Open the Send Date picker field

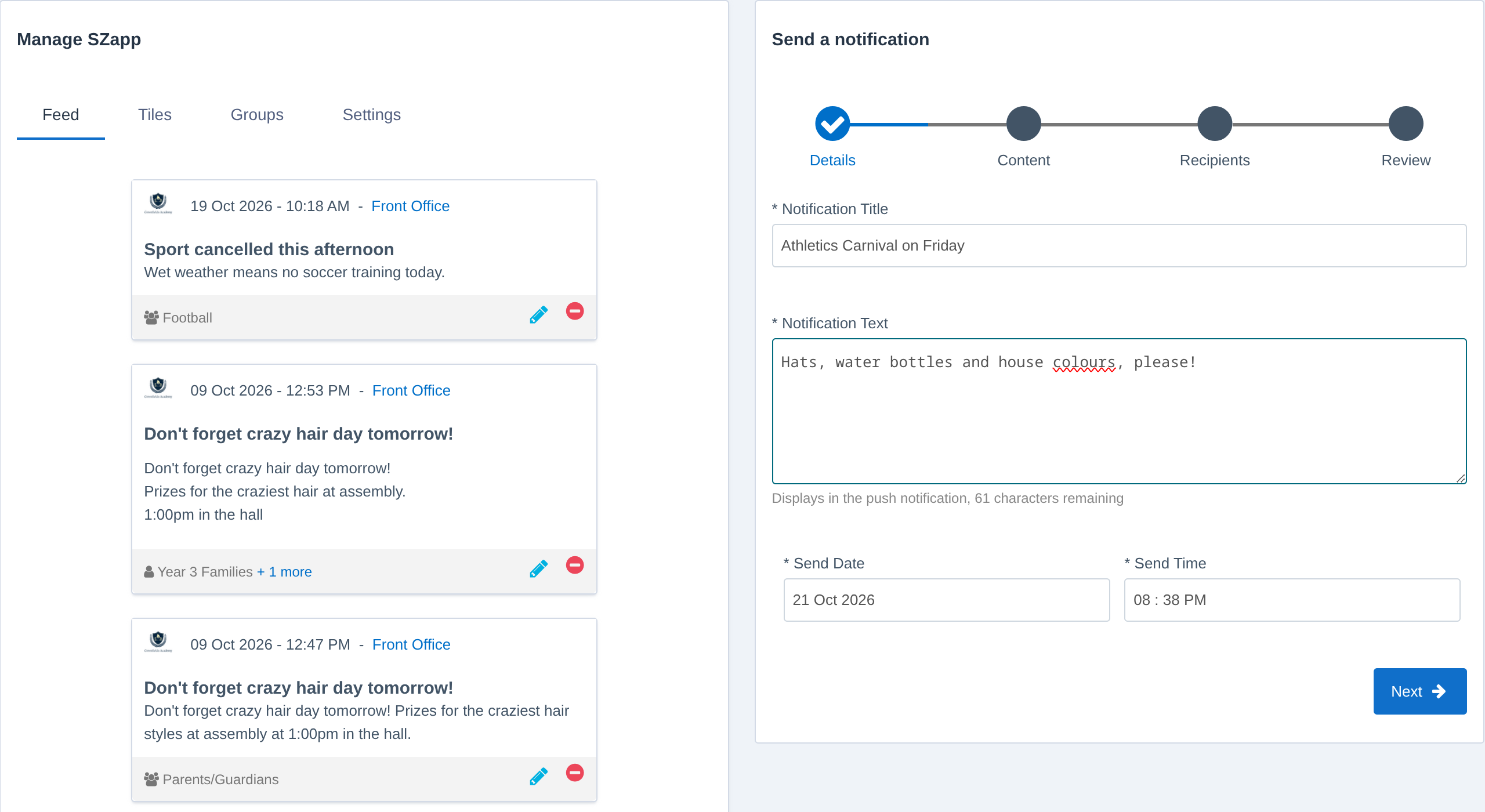click(947, 600)
